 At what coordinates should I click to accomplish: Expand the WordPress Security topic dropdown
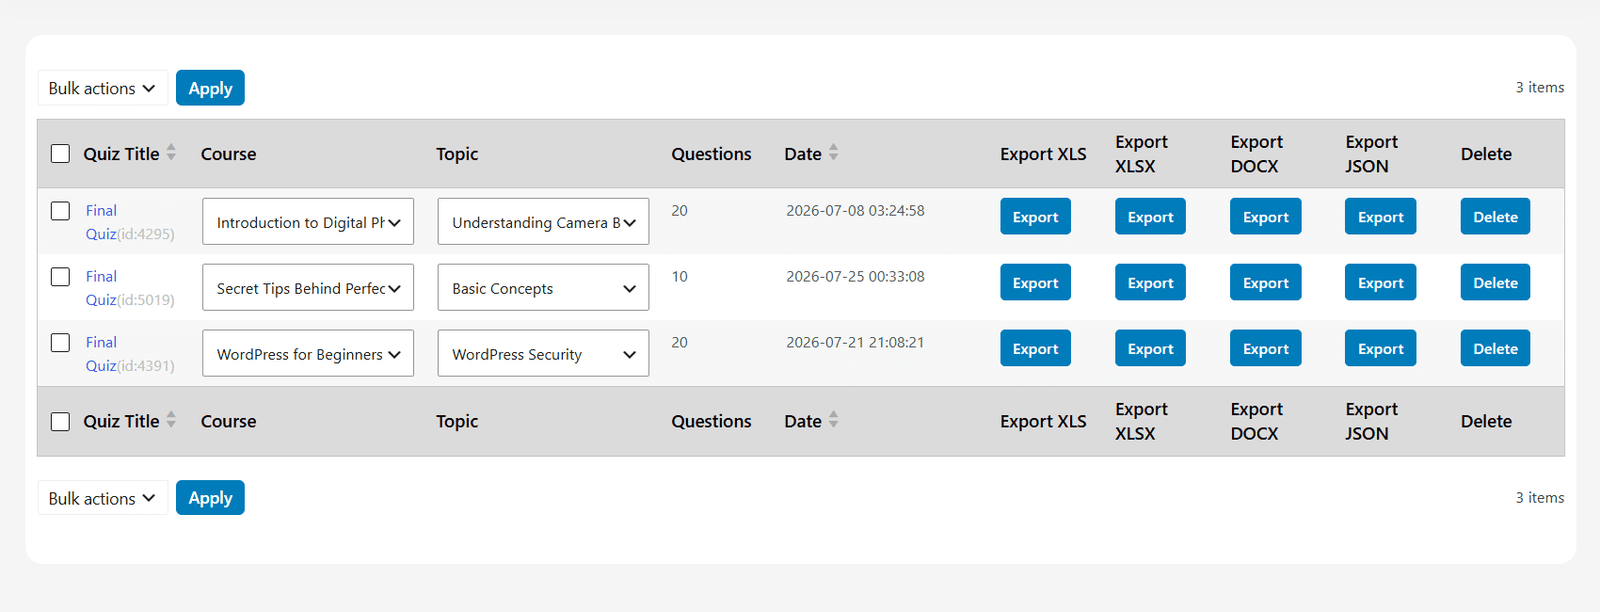[543, 354]
